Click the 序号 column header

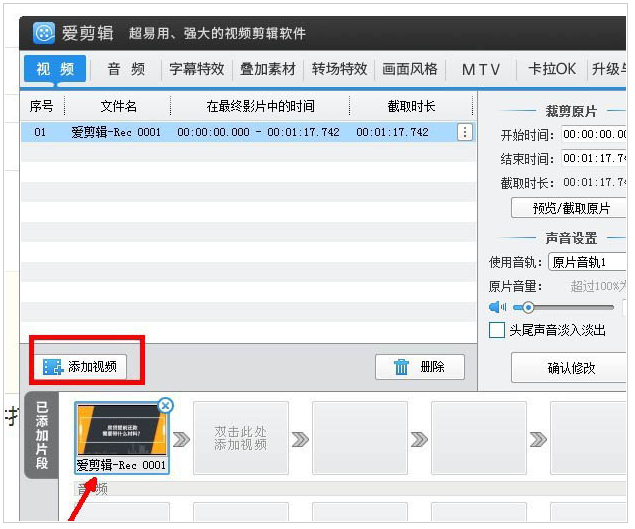coord(42,106)
